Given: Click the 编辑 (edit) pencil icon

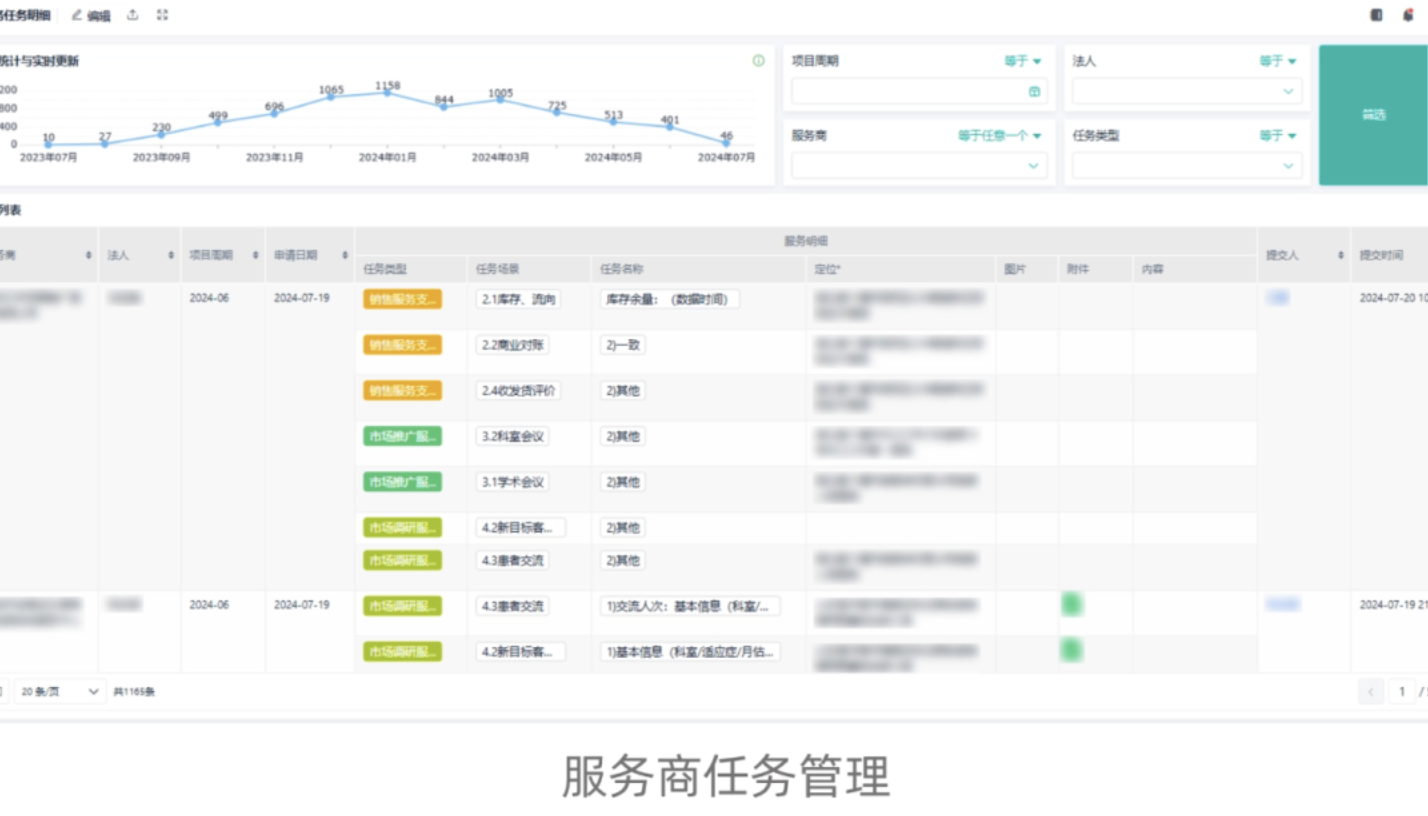Looking at the screenshot, I should [x=77, y=15].
